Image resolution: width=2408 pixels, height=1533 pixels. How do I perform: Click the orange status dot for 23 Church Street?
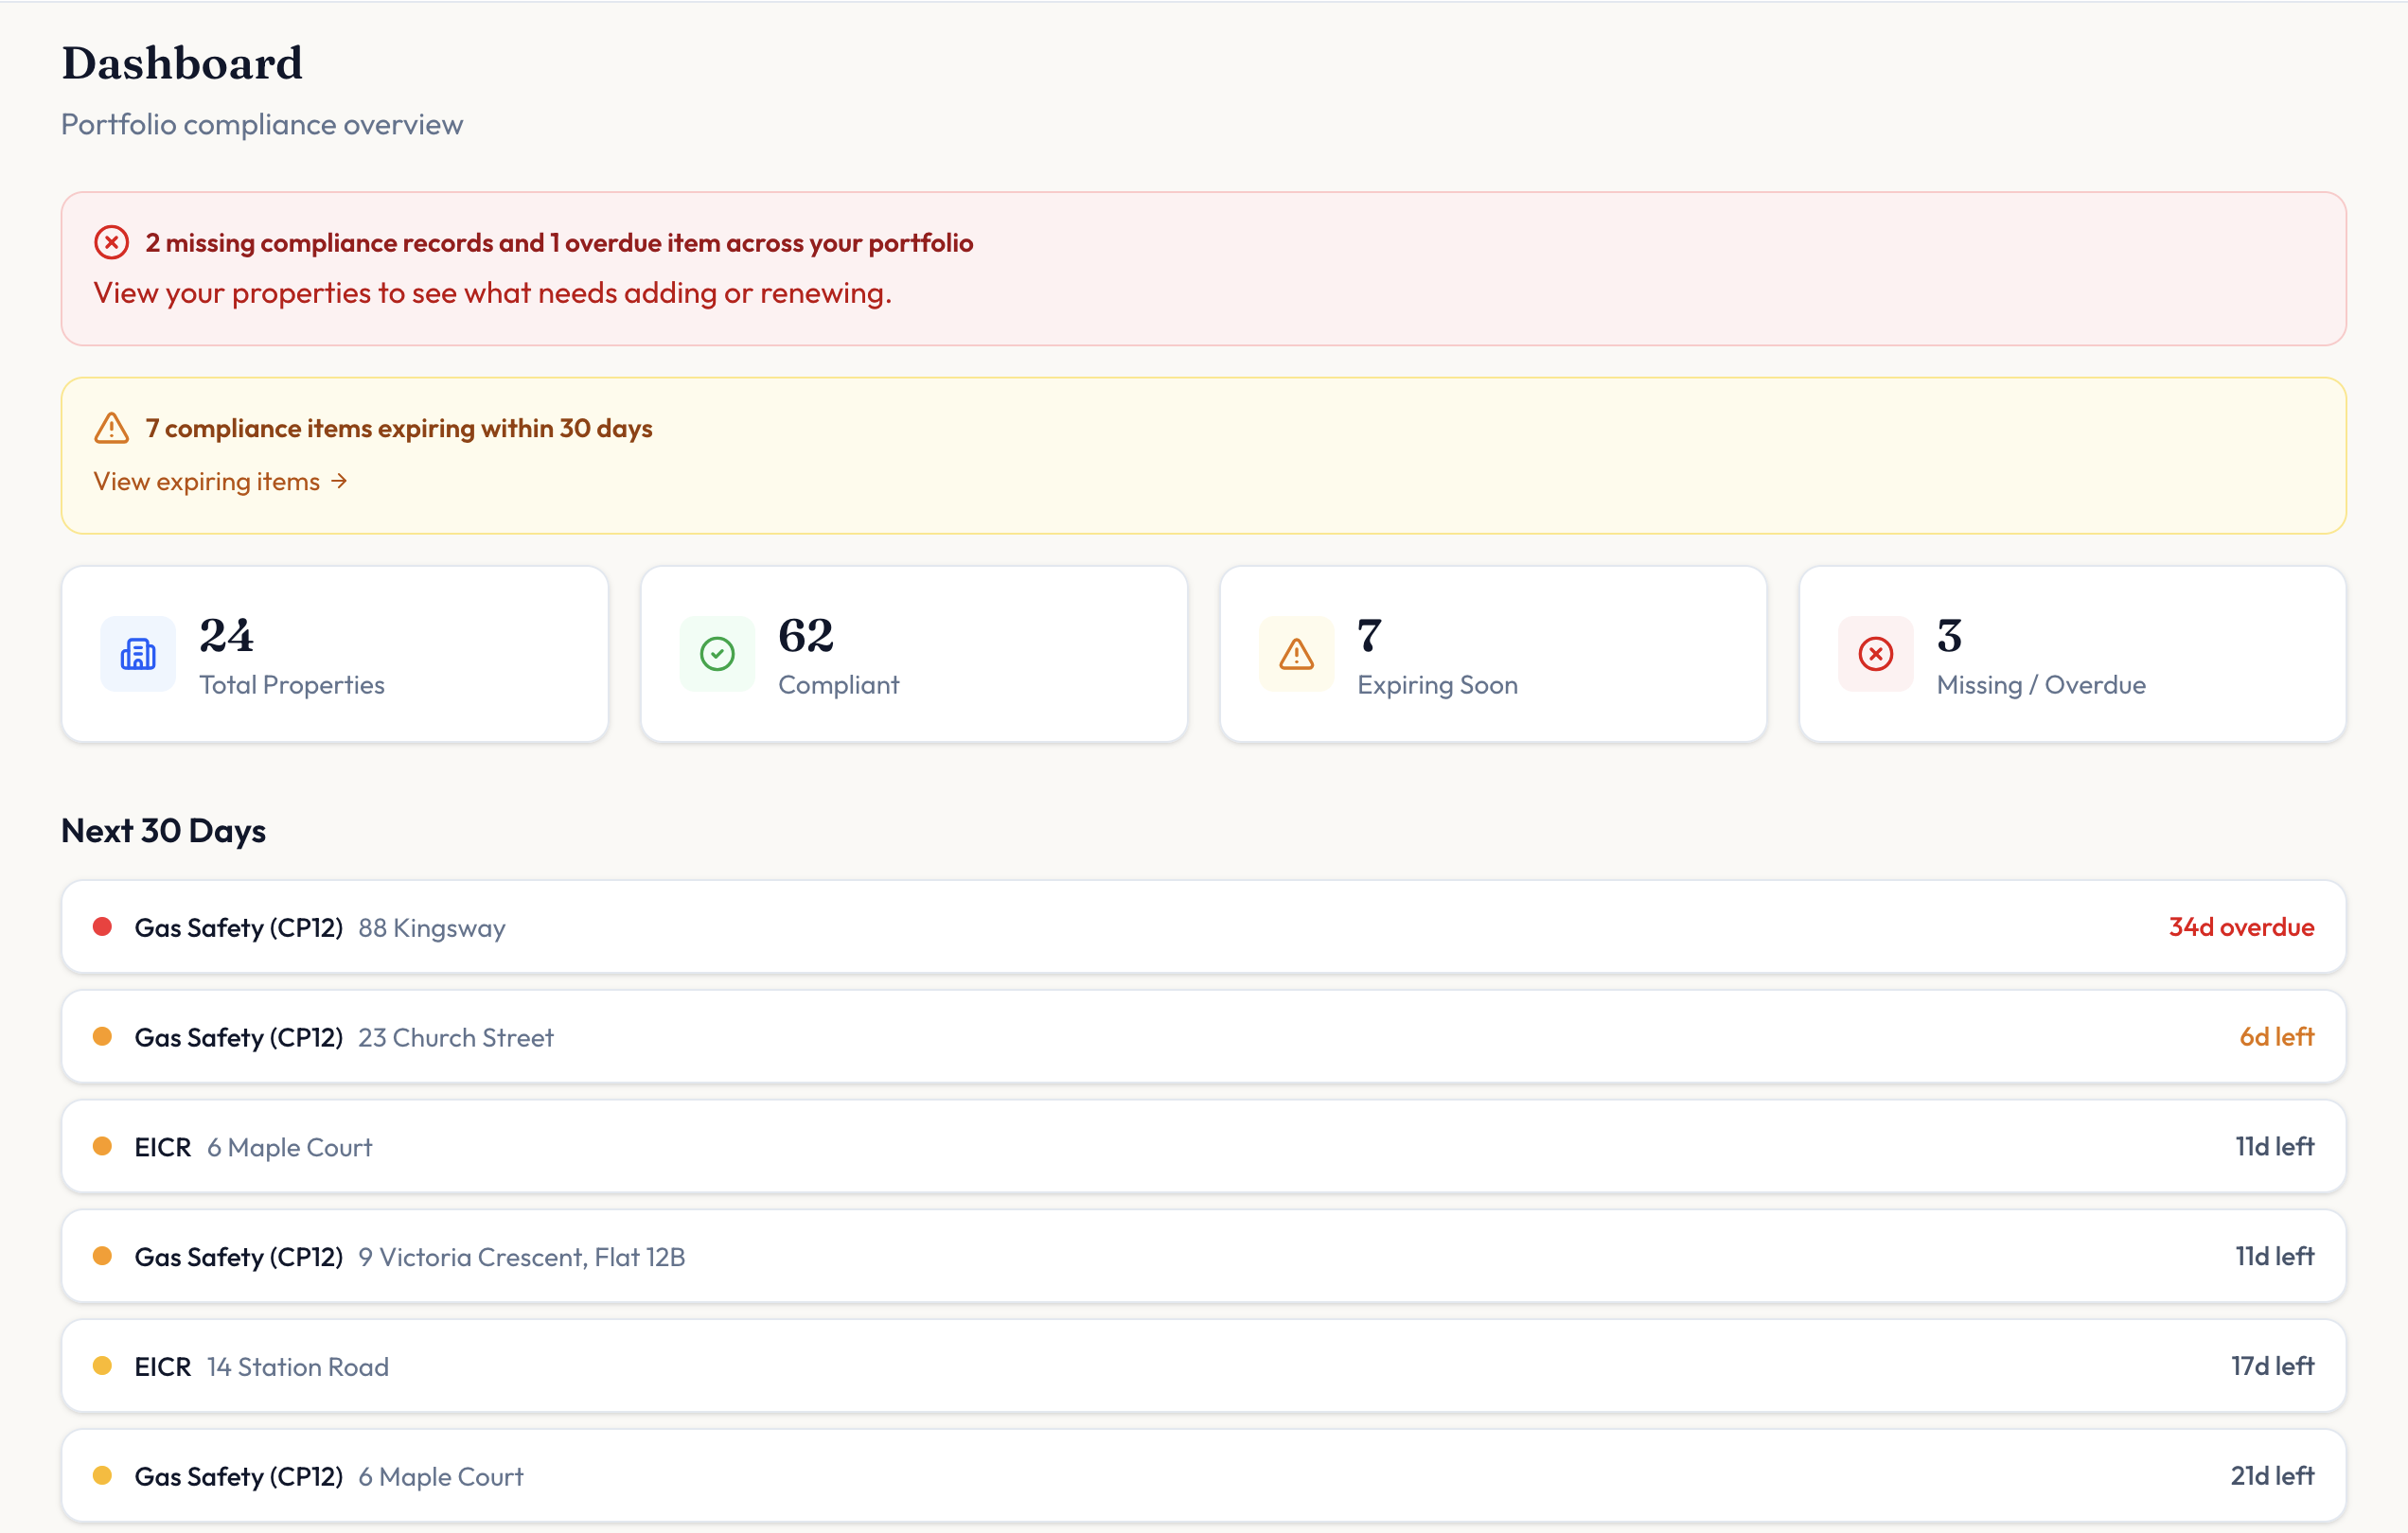pos(102,1037)
